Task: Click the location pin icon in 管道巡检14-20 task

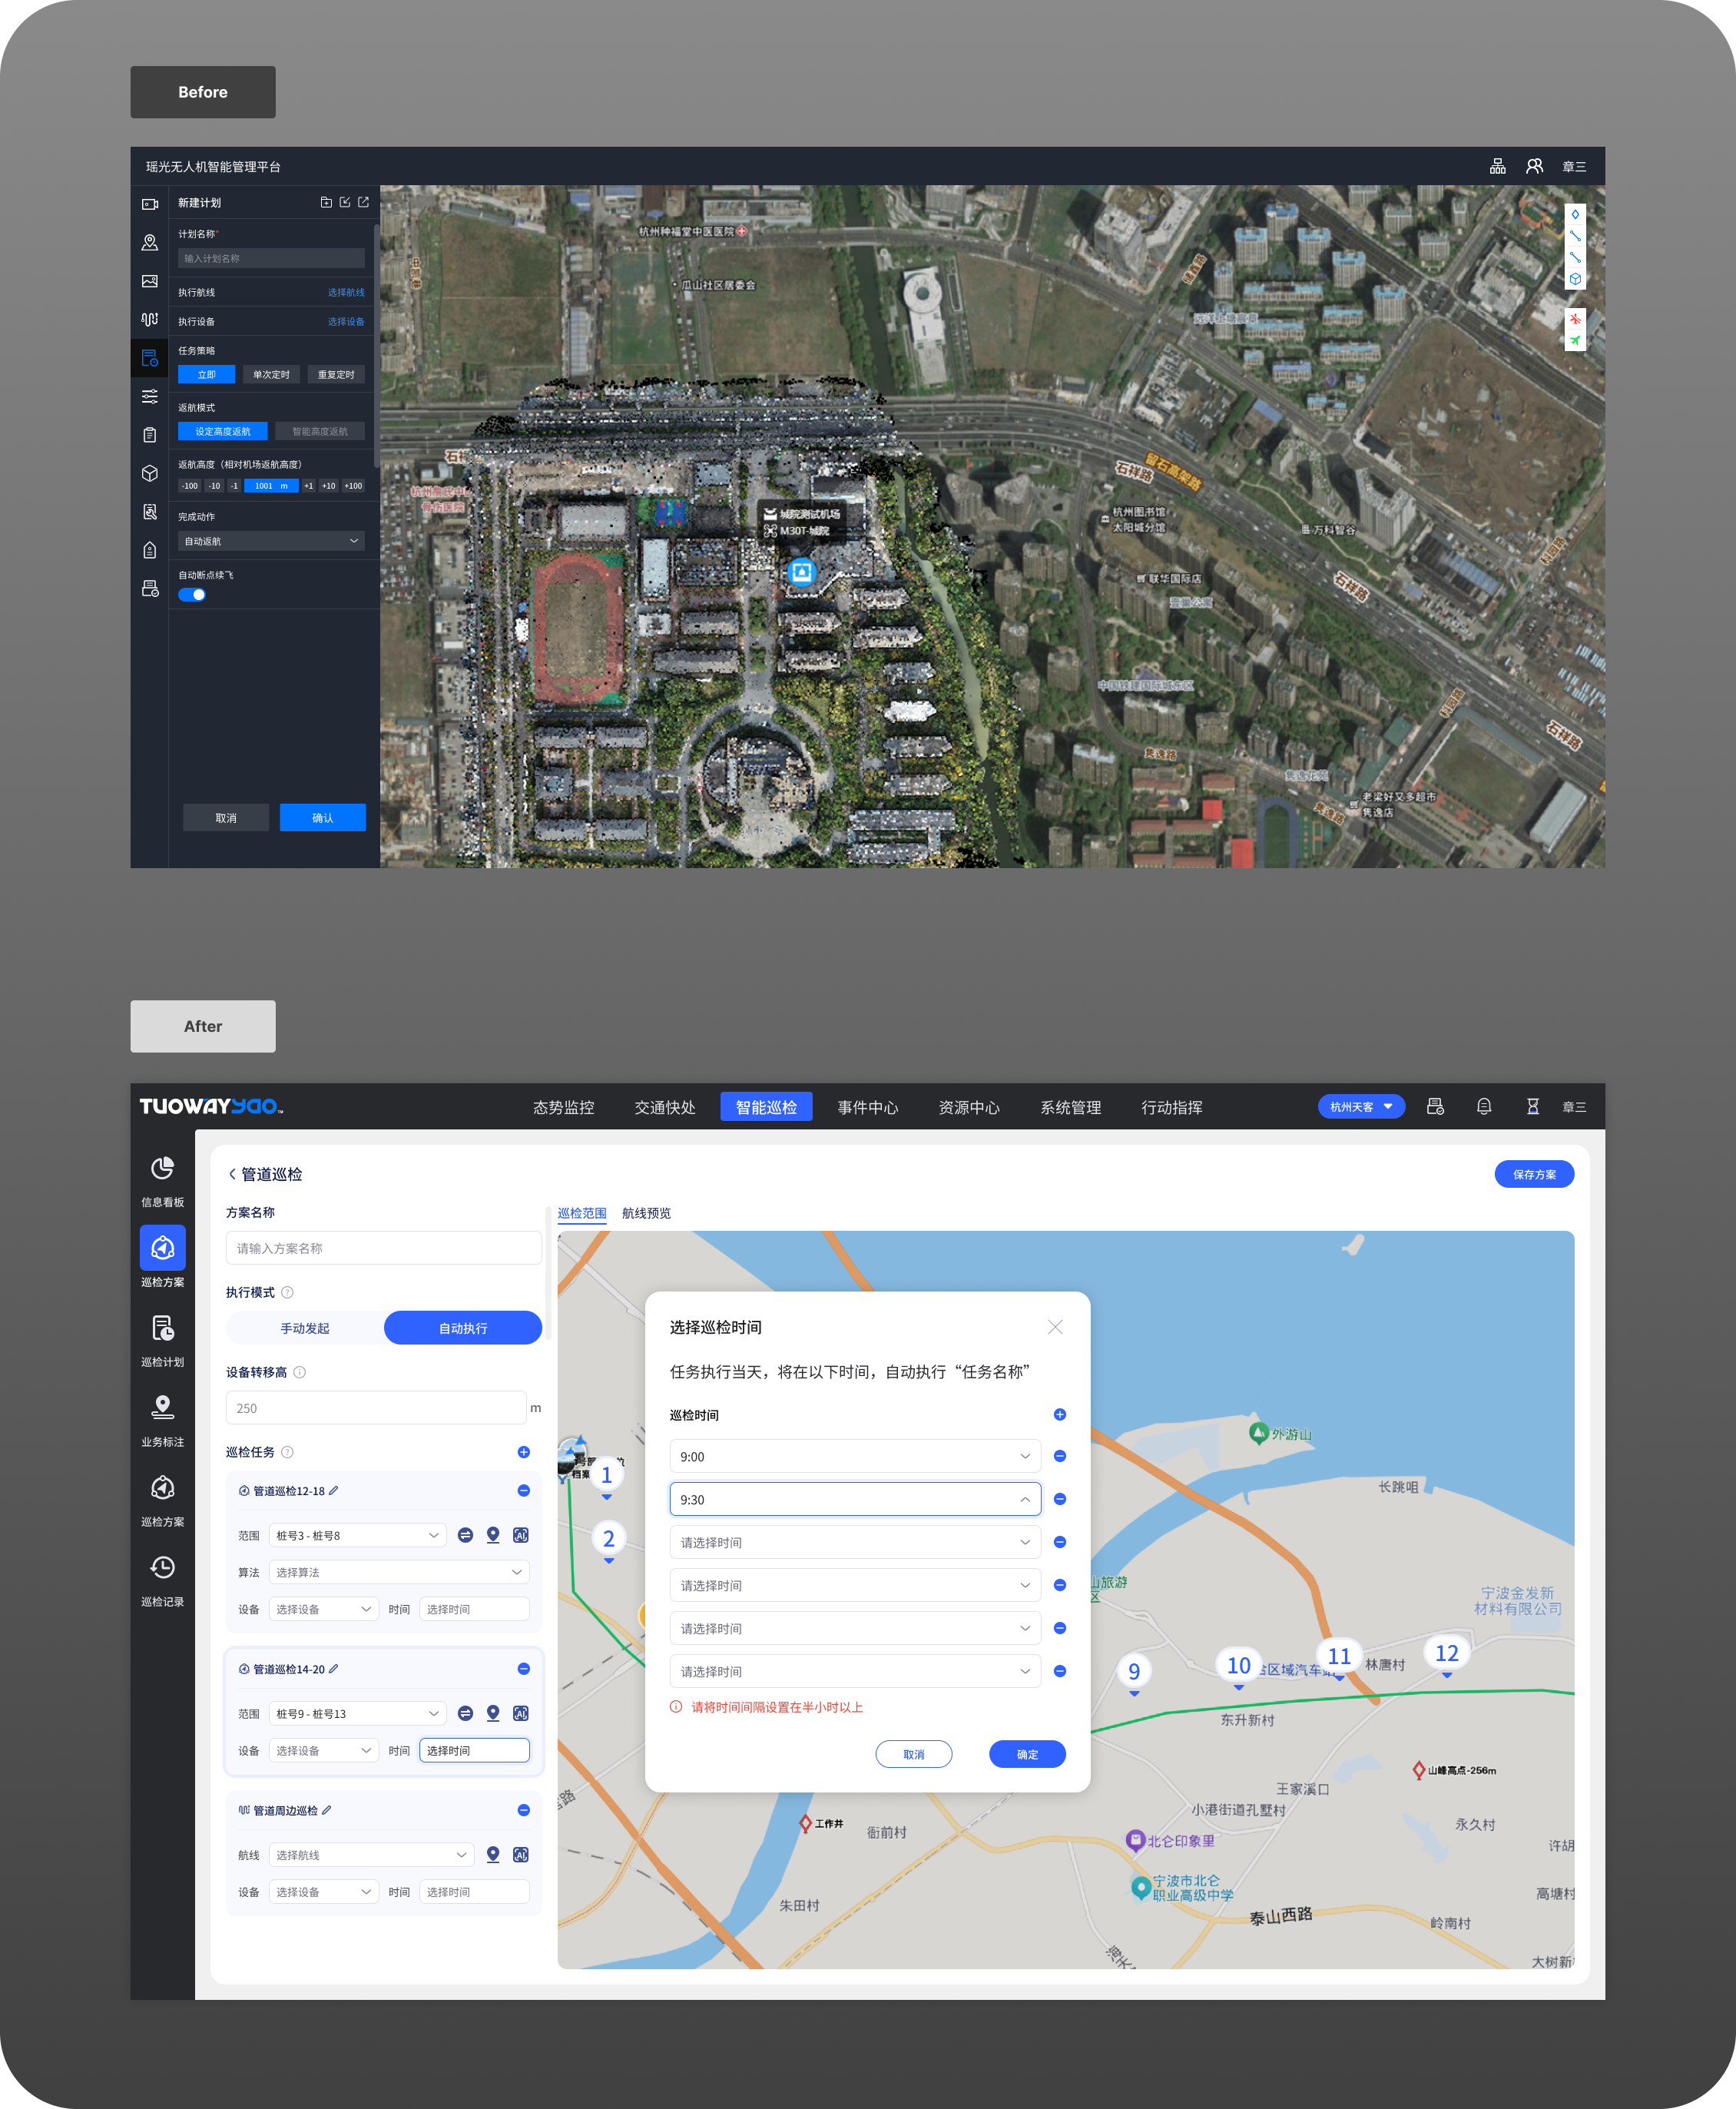Action: point(492,1713)
